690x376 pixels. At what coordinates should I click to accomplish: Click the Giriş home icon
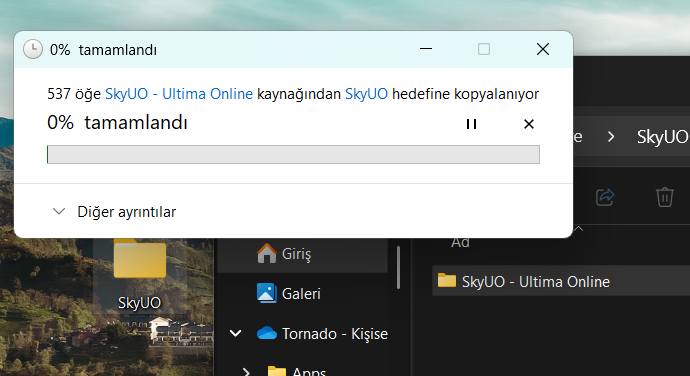coord(267,254)
